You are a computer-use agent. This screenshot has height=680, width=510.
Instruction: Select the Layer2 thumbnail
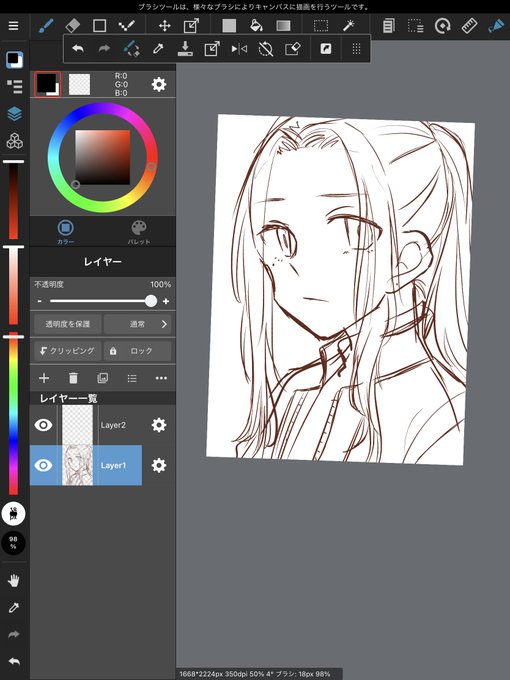pyautogui.click(x=78, y=425)
